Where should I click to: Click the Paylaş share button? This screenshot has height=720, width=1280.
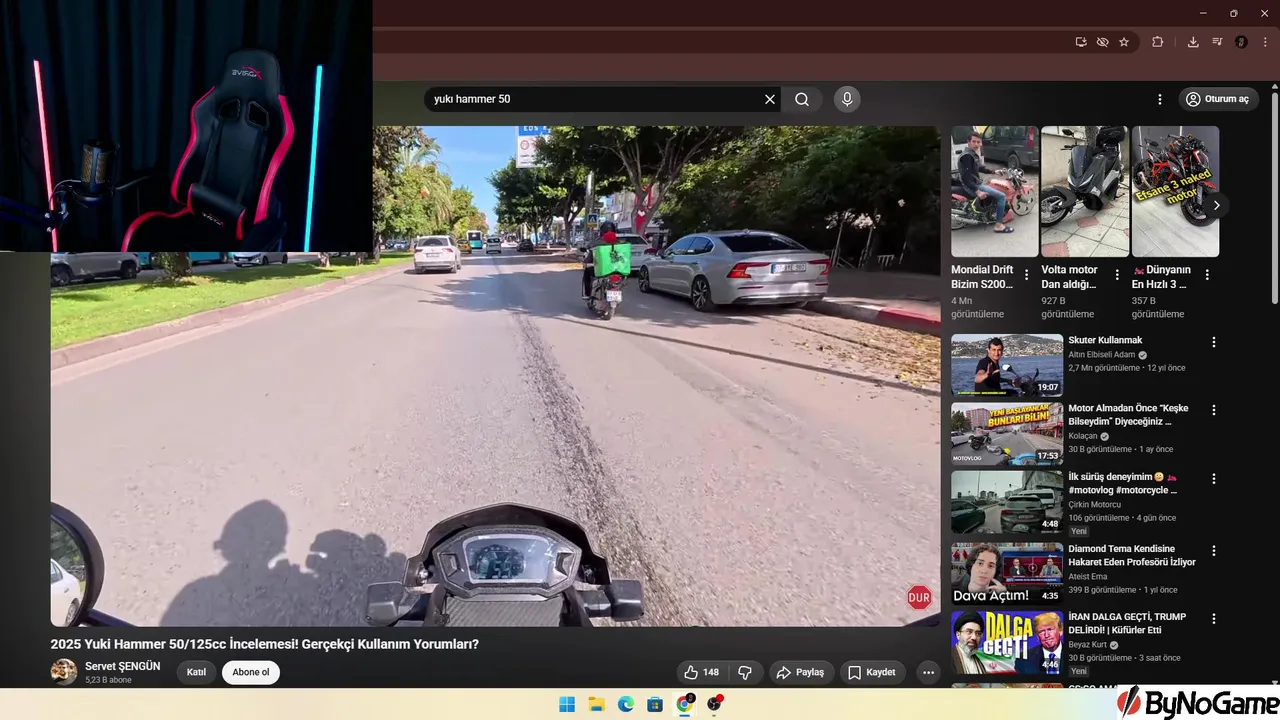800,672
